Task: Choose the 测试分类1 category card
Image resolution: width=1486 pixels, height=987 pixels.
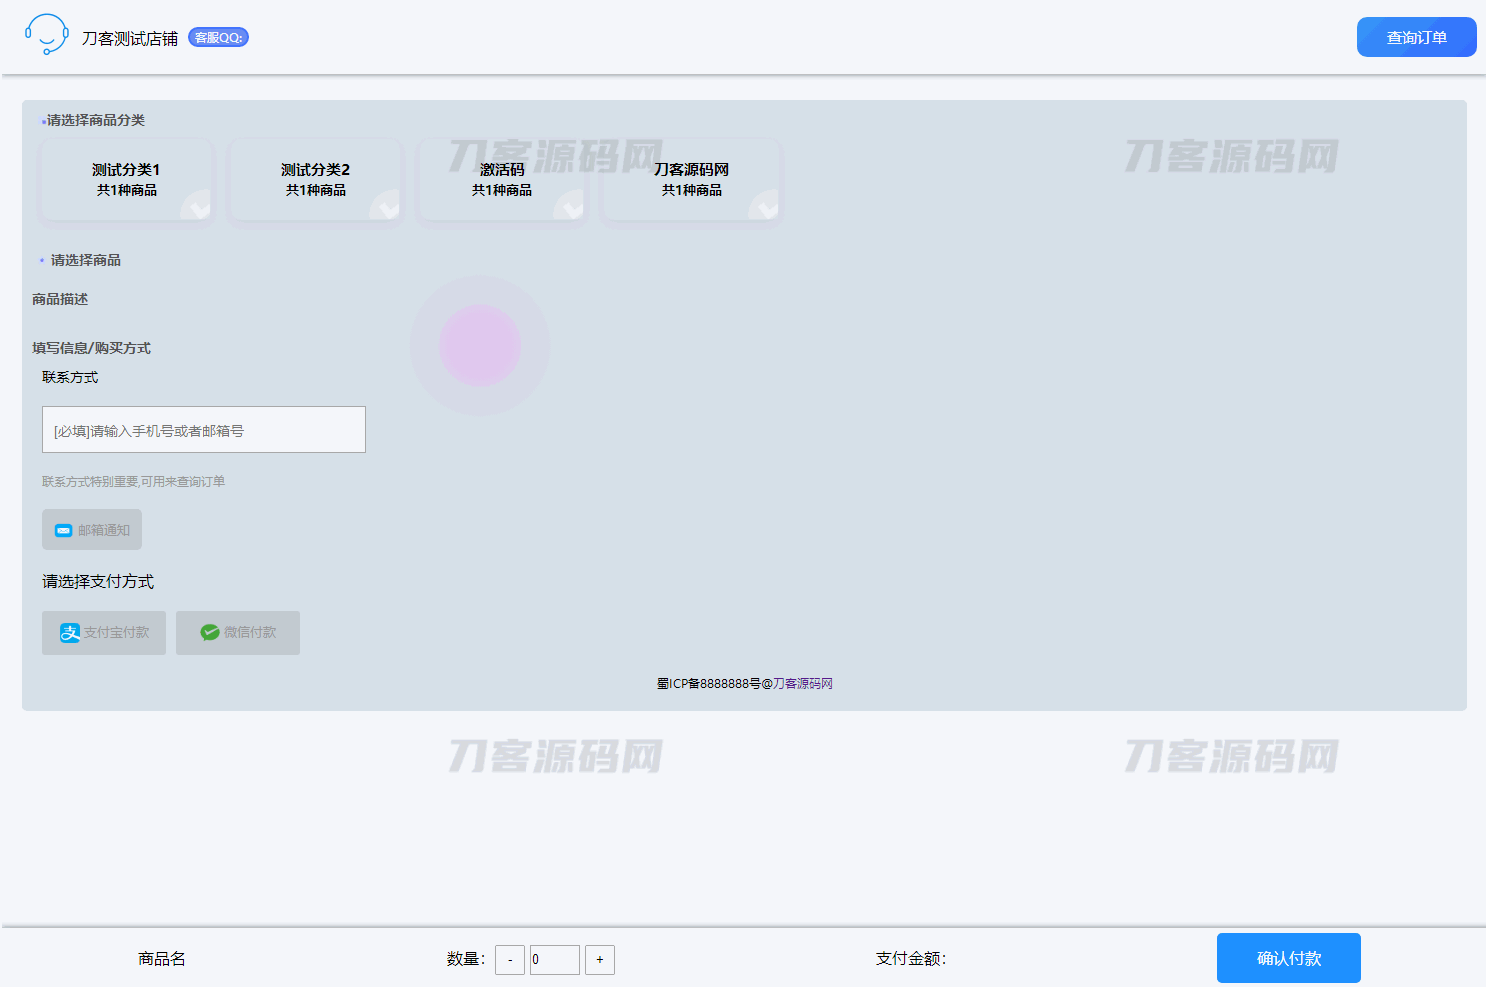Action: (x=126, y=180)
